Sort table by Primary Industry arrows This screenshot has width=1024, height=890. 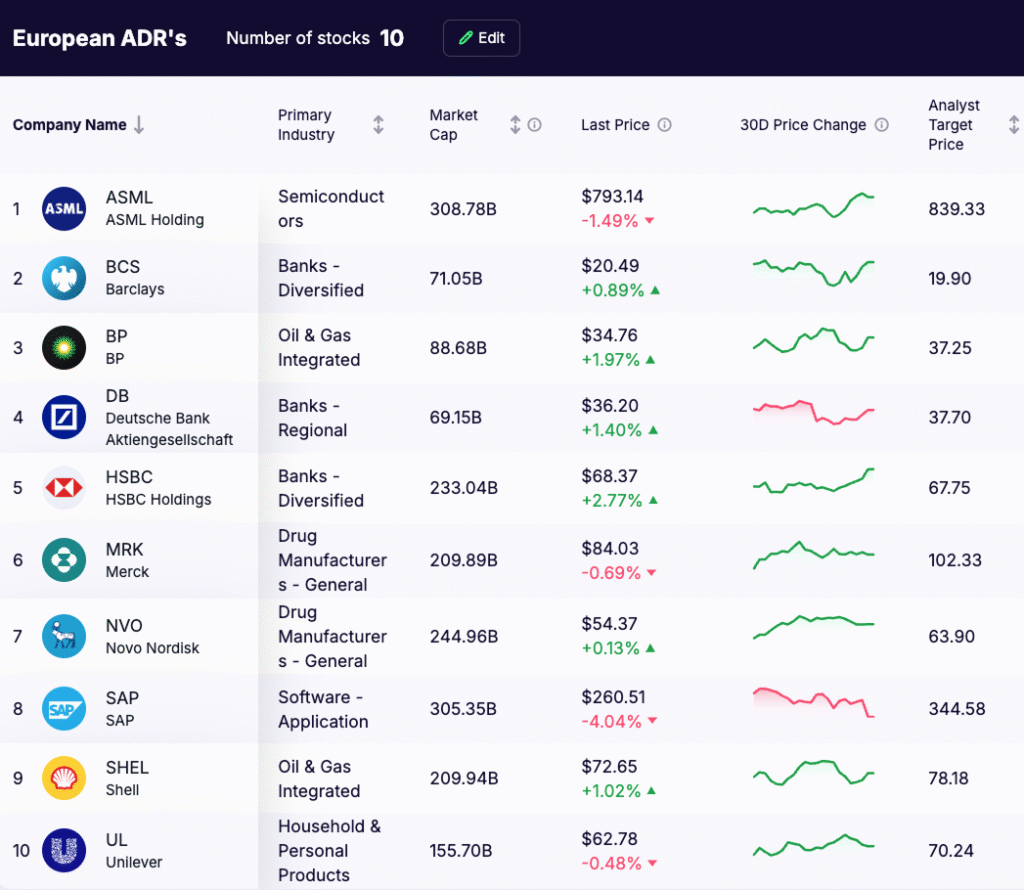tap(378, 125)
